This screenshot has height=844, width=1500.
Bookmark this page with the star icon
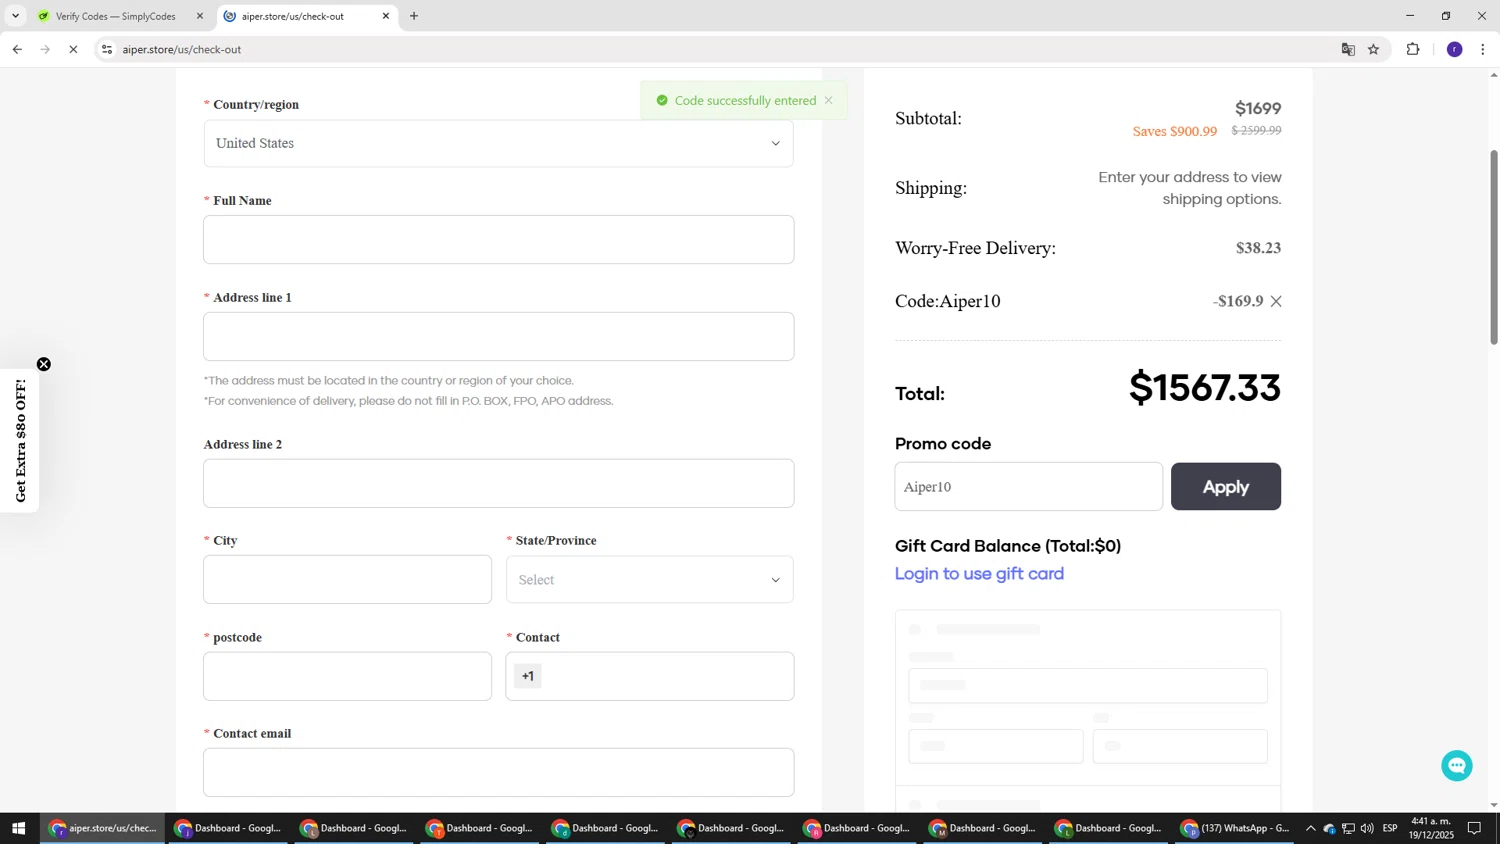[1374, 49]
